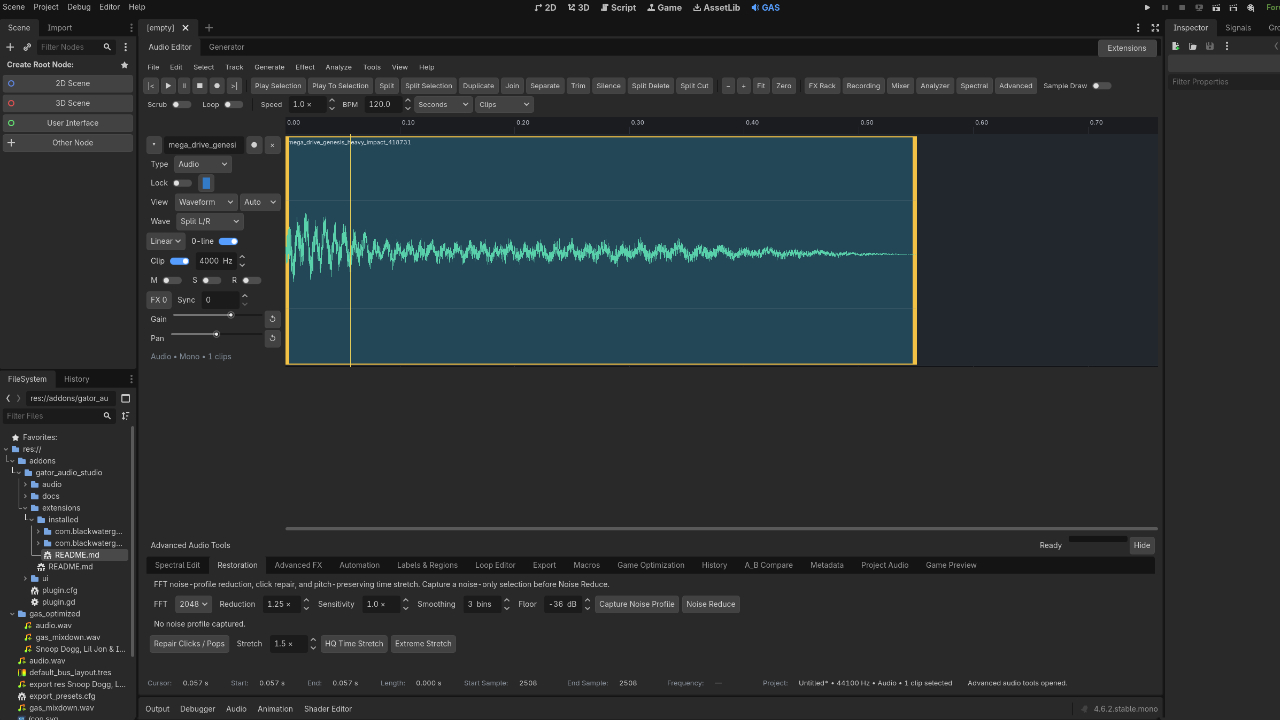Open the Generate menu

(269, 67)
